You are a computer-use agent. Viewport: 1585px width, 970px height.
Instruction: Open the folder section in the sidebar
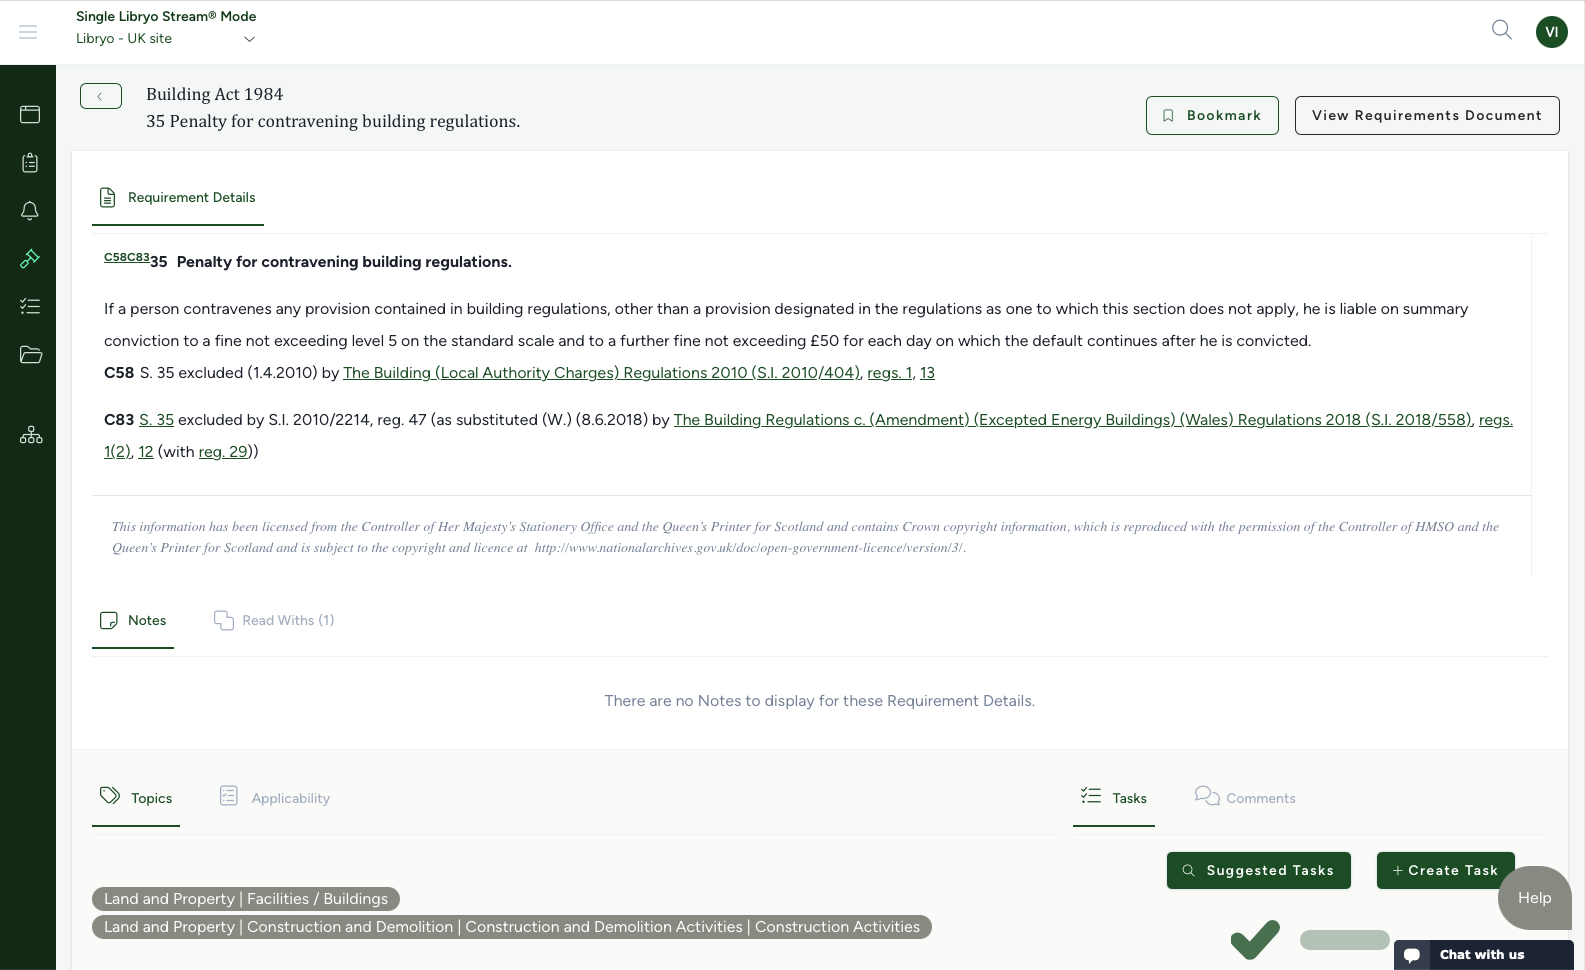pos(29,354)
